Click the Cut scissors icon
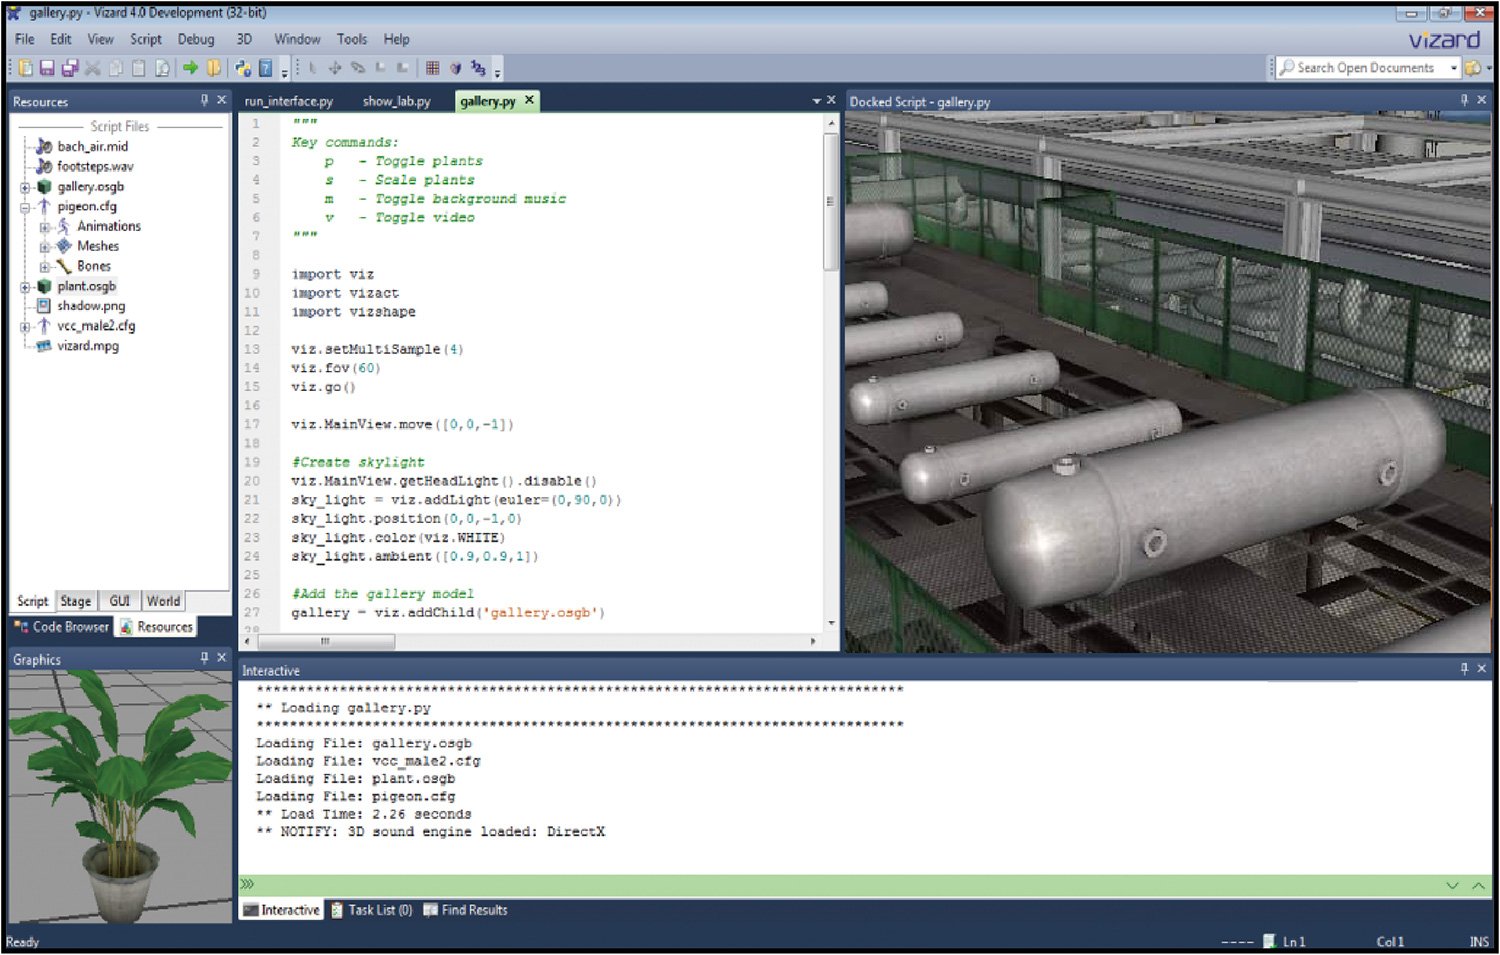 point(93,68)
